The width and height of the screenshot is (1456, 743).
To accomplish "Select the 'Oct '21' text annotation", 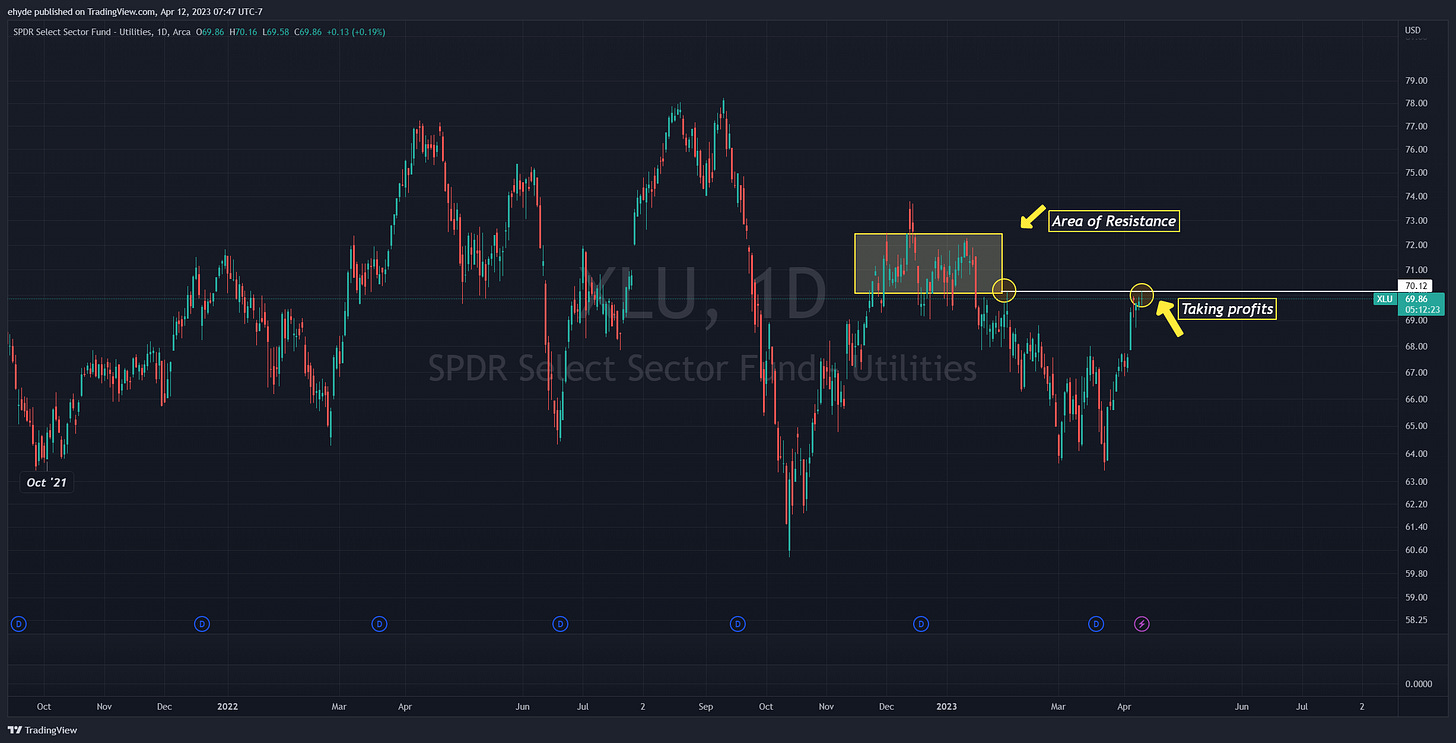I will click(49, 483).
